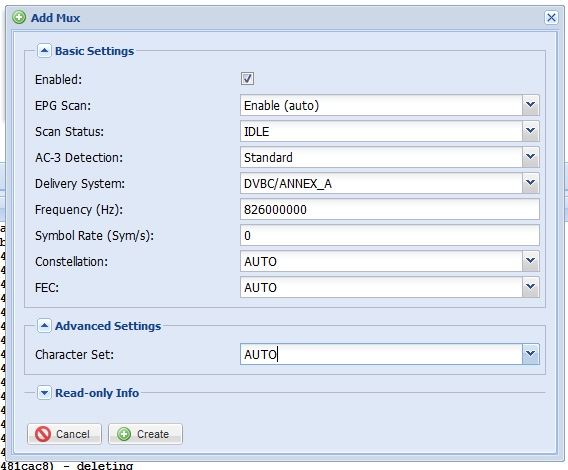This screenshot has height=470, width=568.
Task: Click the Cancel button
Action: pyautogui.click(x=64, y=434)
